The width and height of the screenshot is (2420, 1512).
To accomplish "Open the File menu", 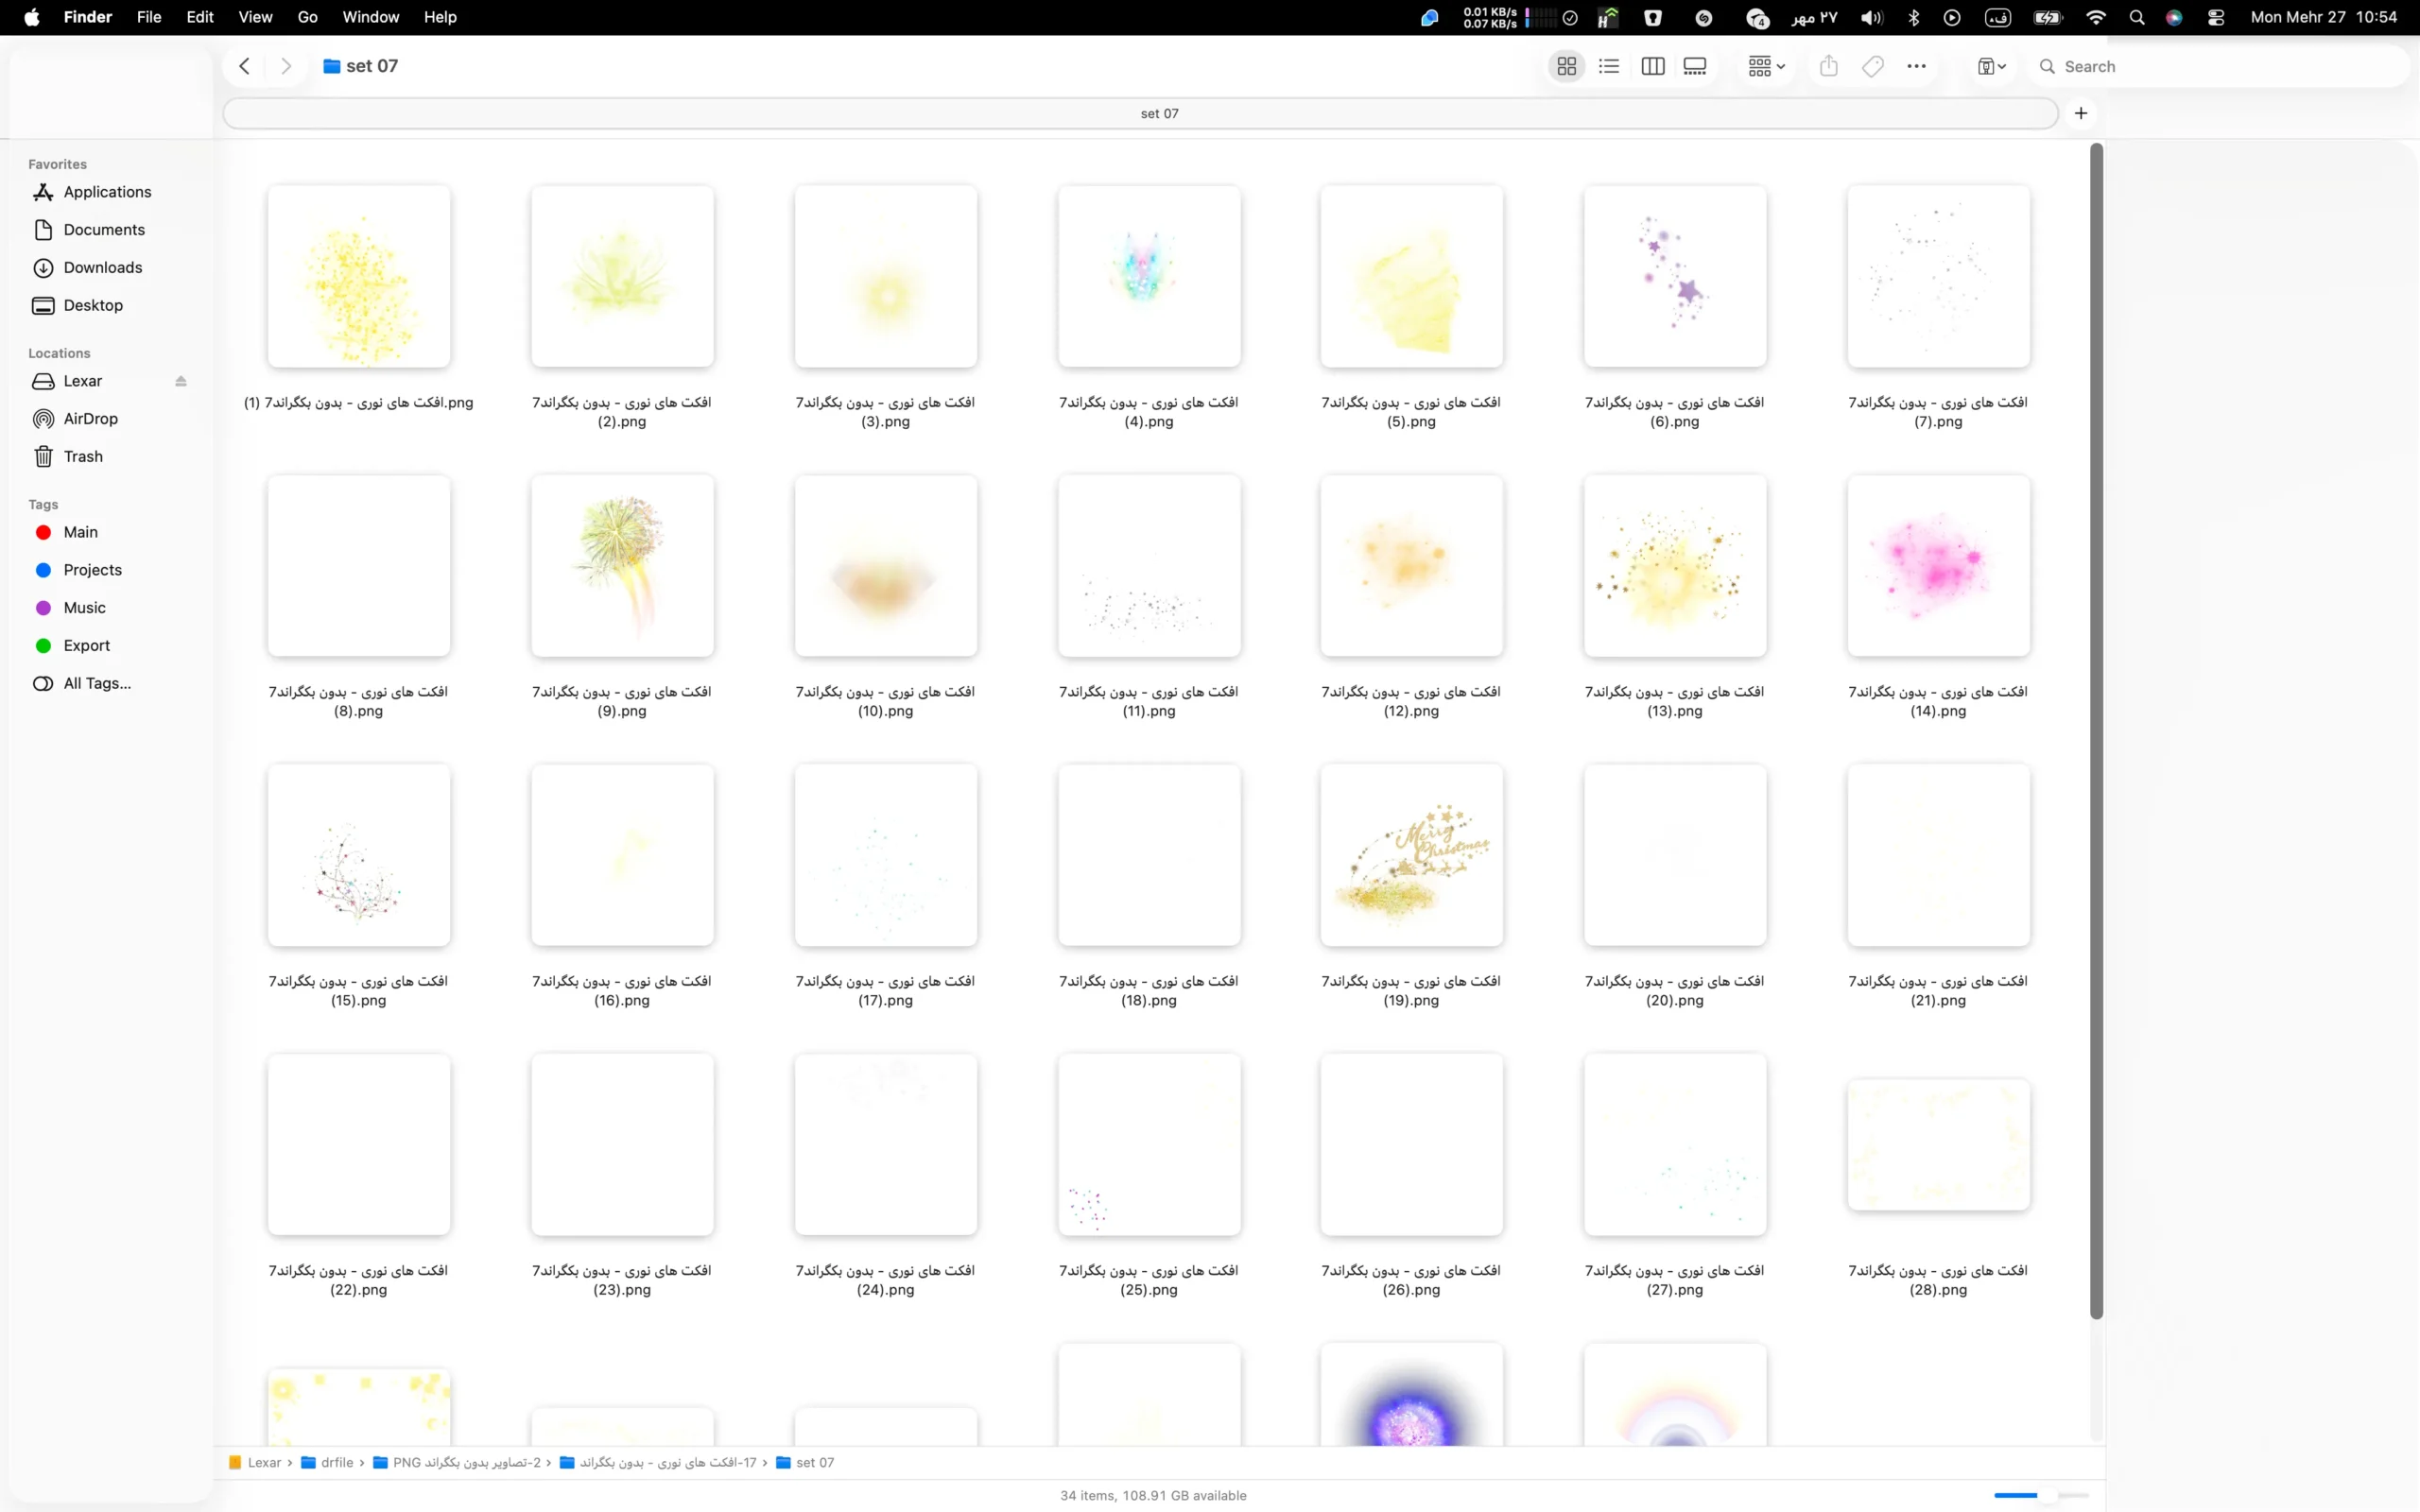I will point(149,17).
